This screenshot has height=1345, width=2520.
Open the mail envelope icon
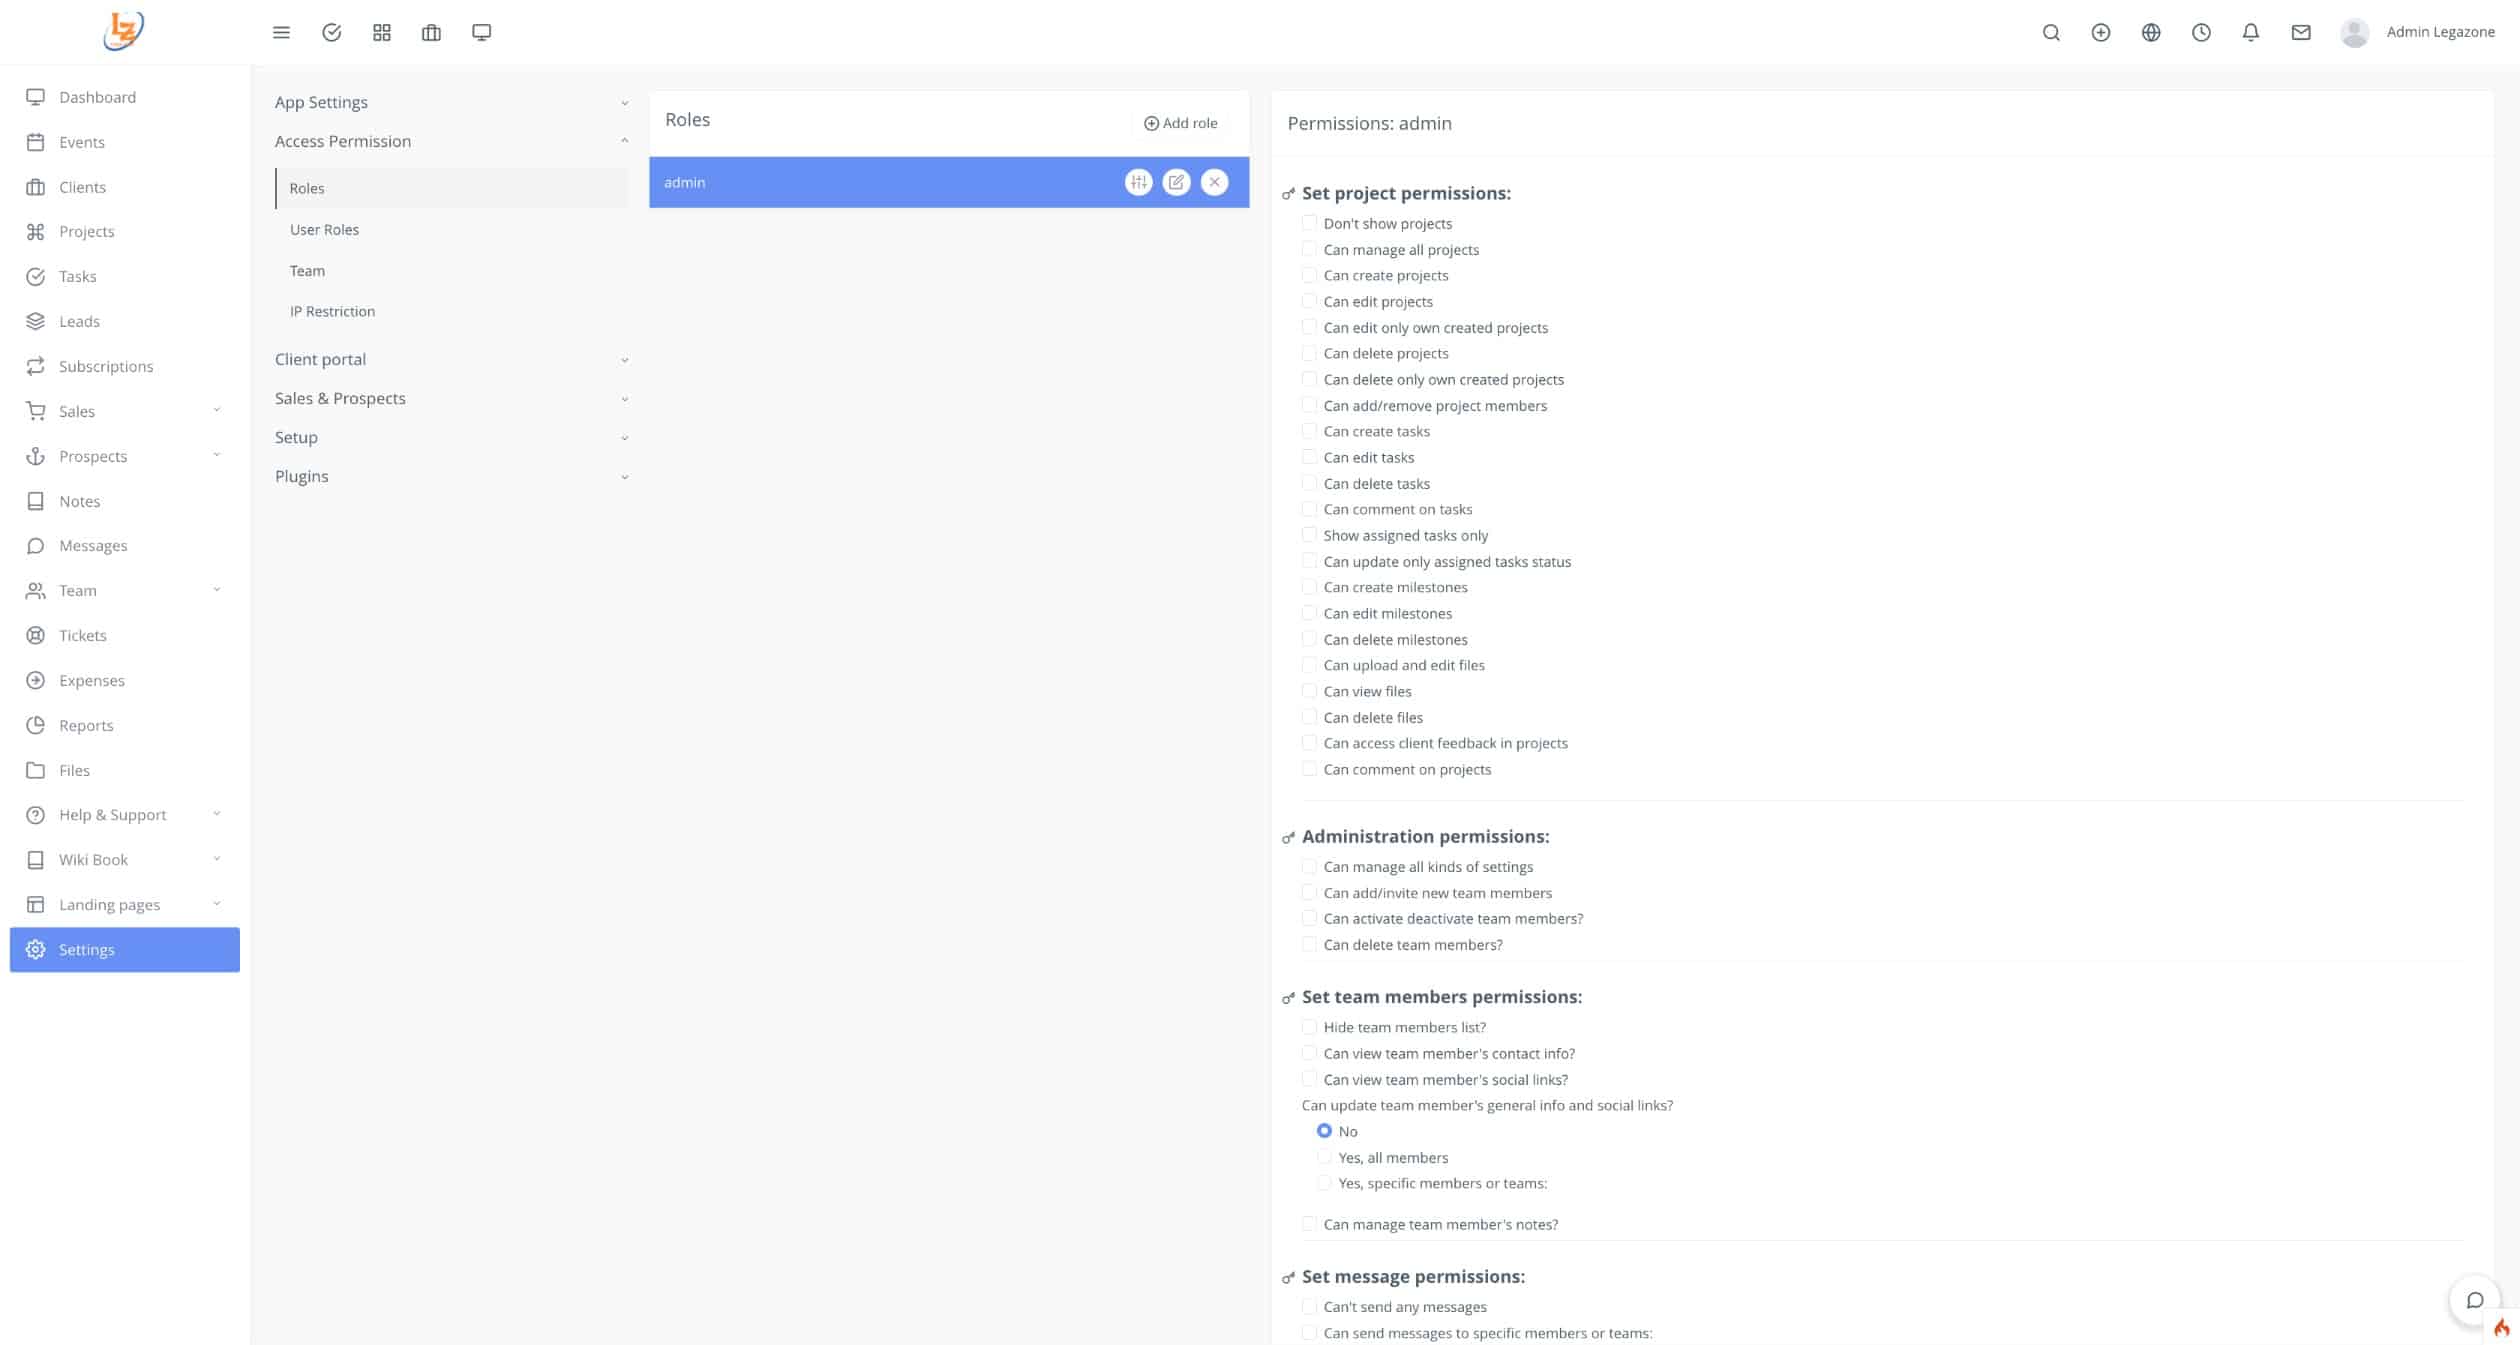click(2301, 32)
